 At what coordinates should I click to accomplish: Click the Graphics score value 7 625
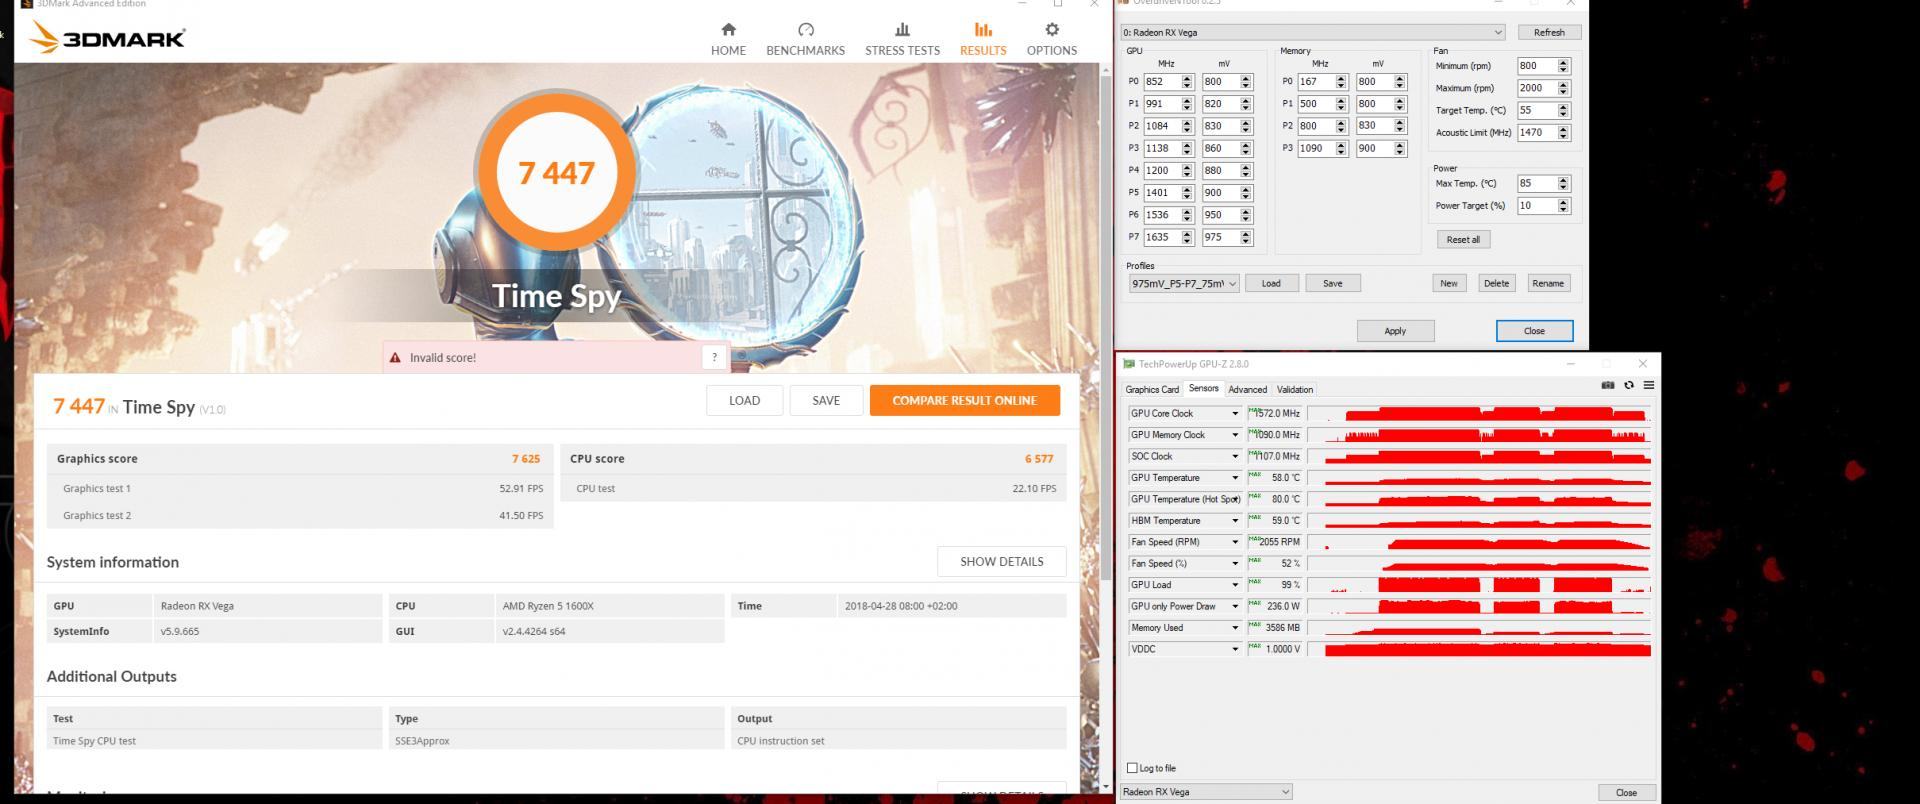(525, 459)
